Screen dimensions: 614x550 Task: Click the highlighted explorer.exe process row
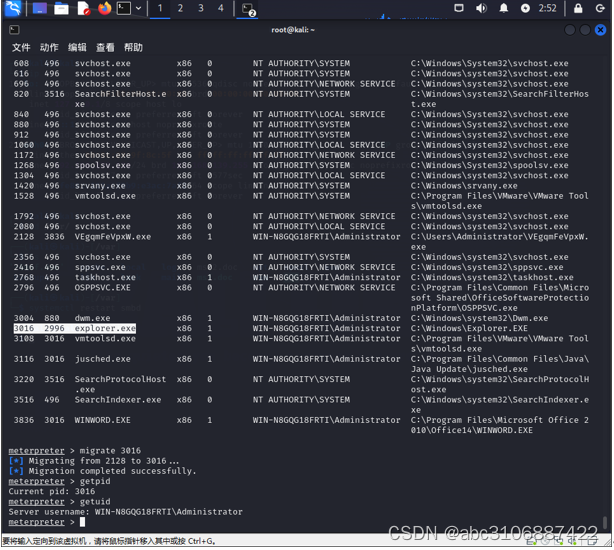pos(75,328)
